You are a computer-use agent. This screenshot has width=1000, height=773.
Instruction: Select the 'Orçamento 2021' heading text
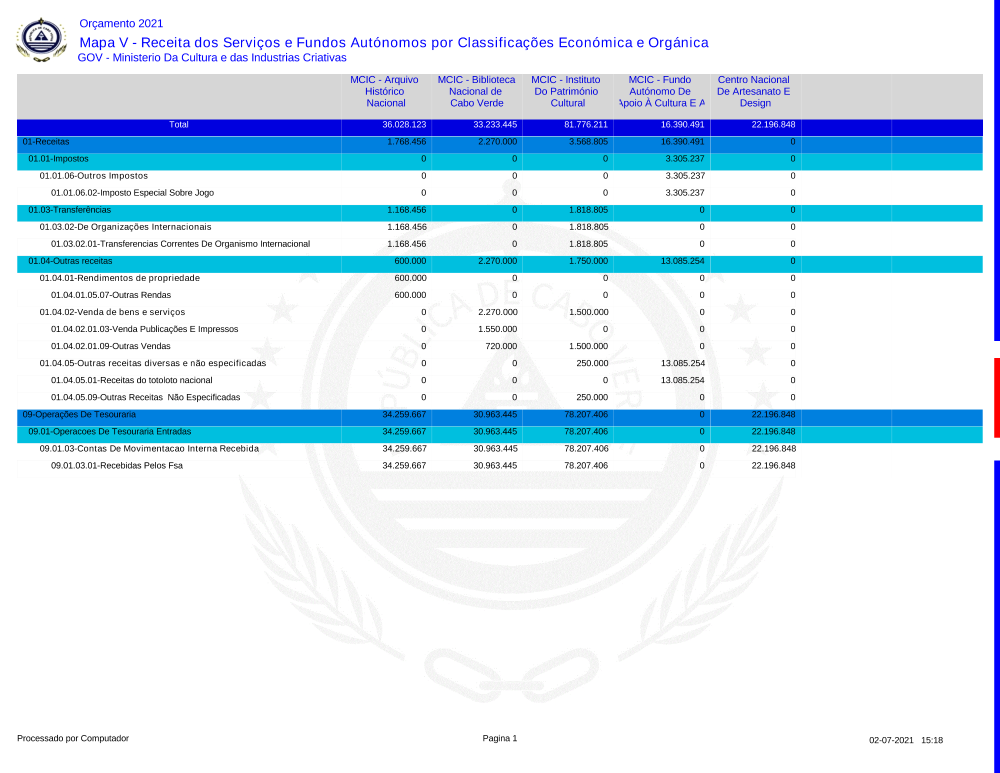click(x=121, y=23)
